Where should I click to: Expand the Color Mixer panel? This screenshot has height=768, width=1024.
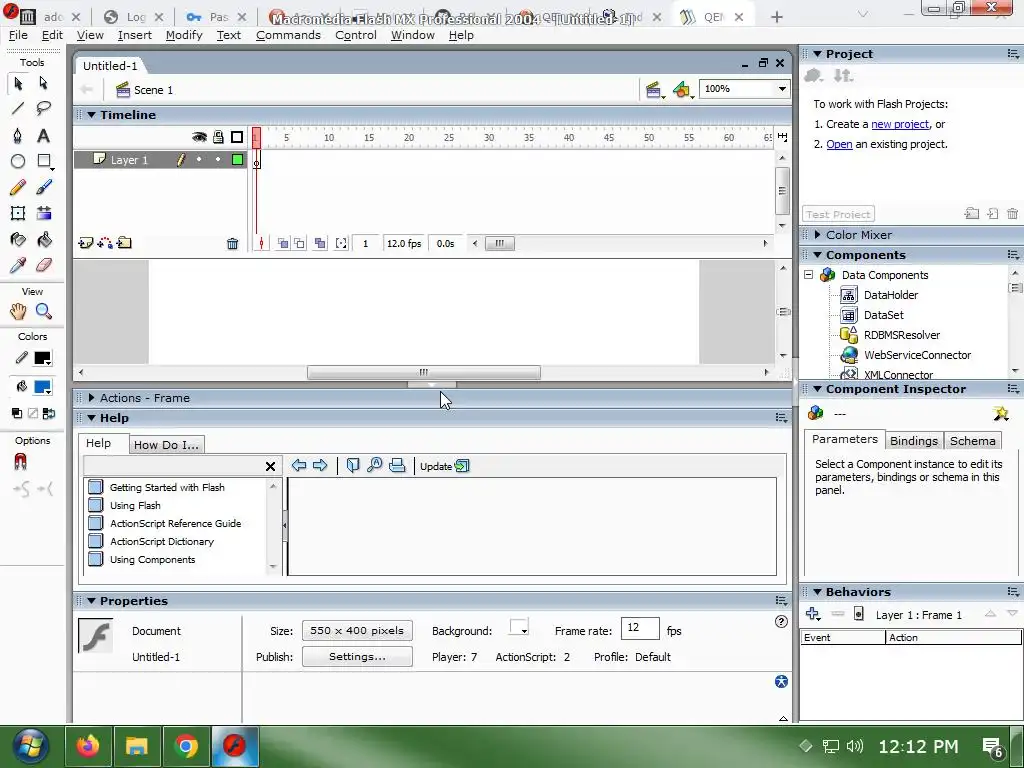click(817, 235)
